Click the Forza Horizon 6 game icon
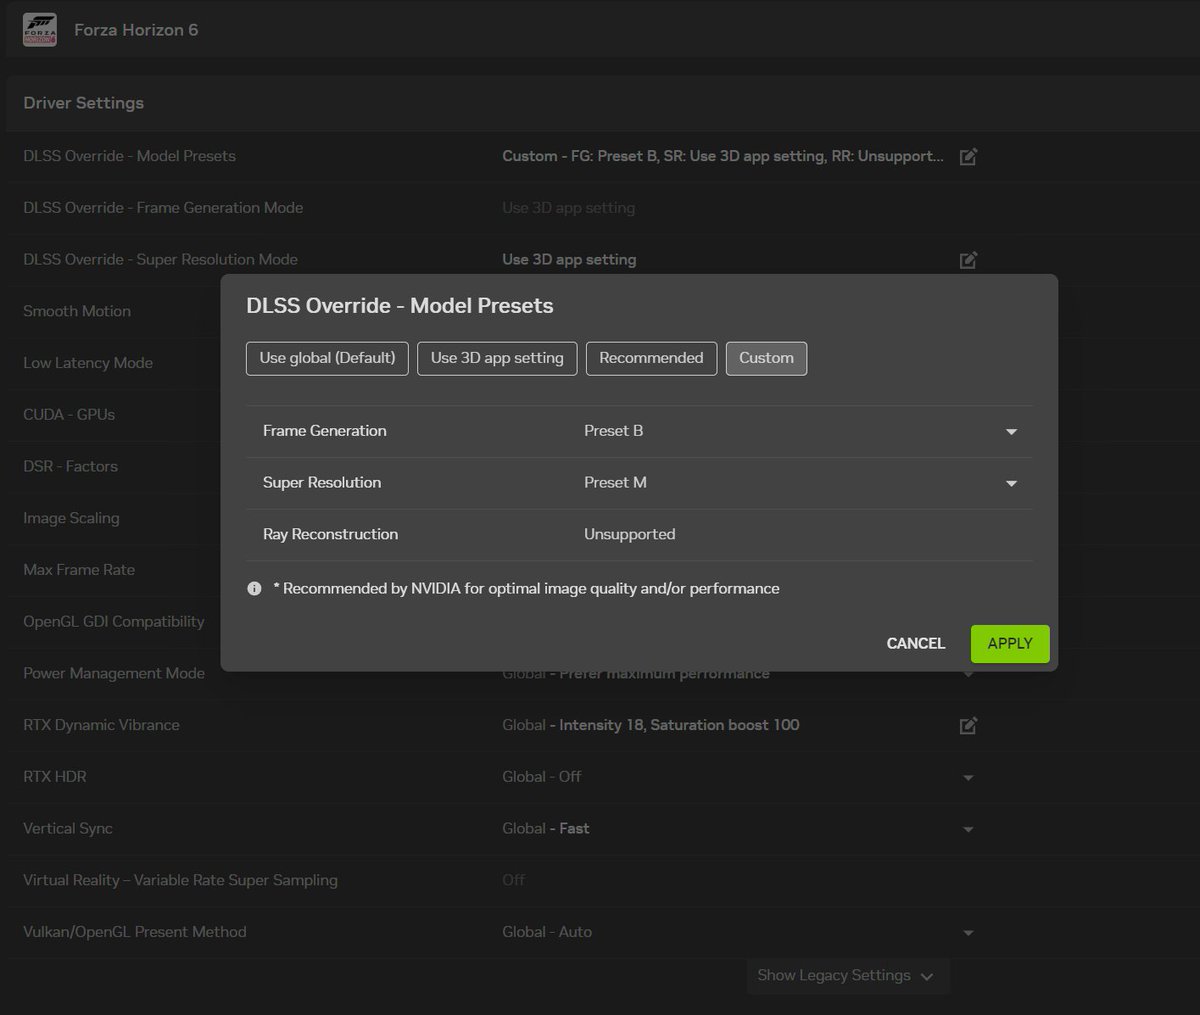 coord(40,30)
